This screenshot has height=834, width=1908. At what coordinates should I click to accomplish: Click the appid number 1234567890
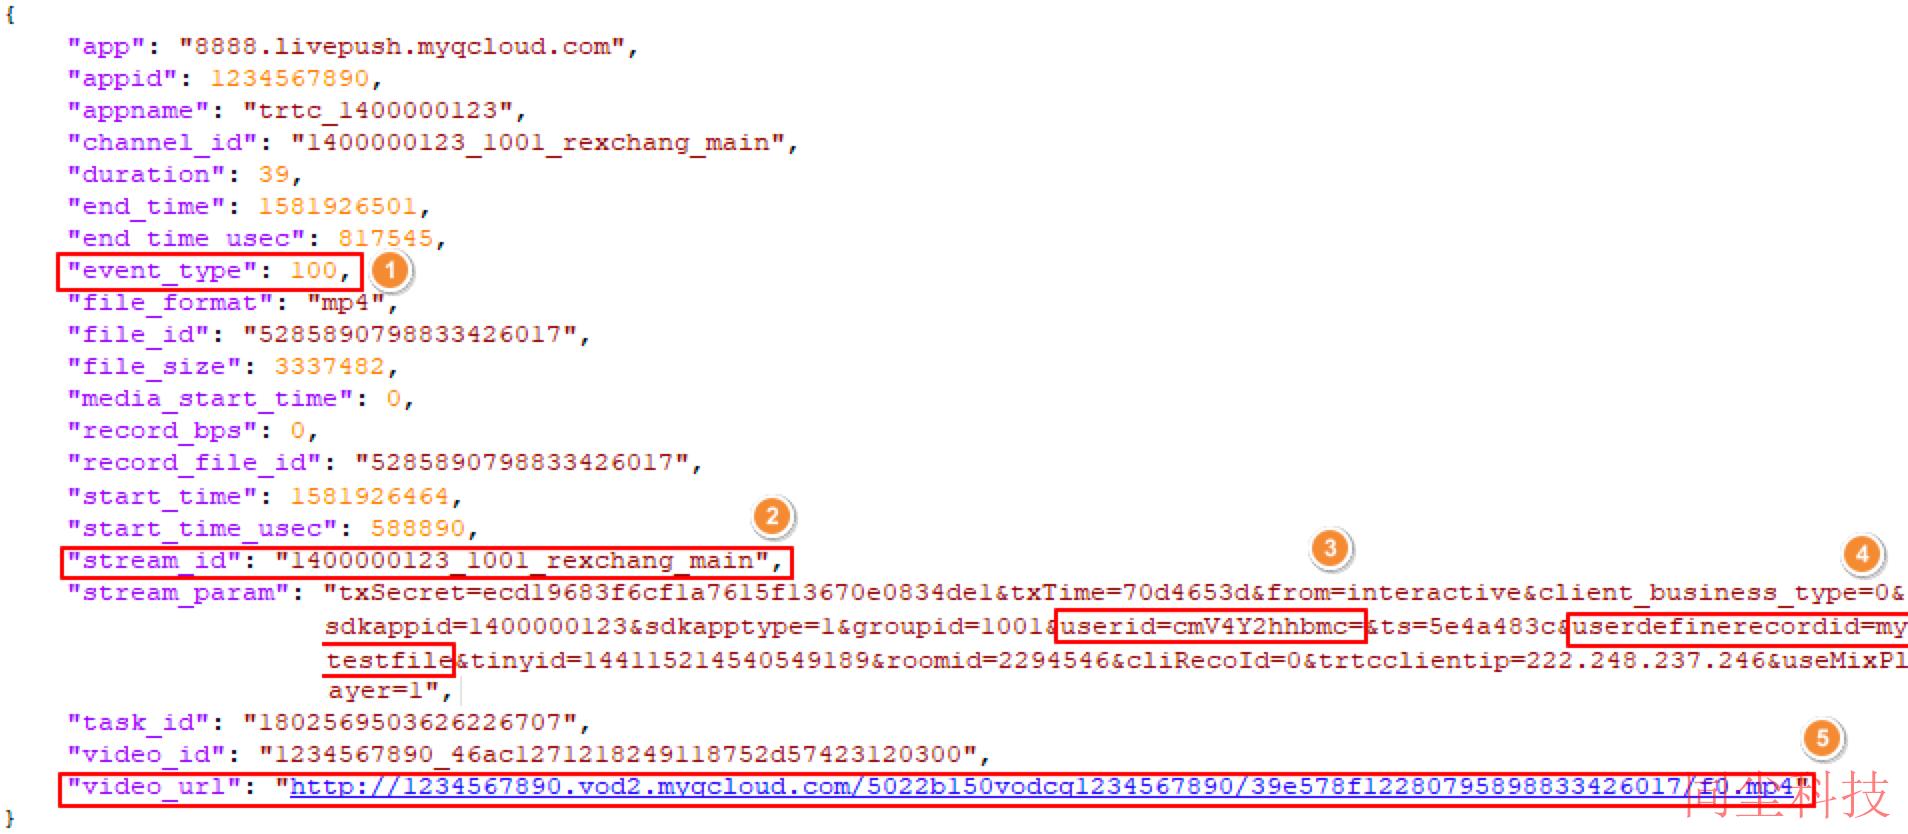290,78
